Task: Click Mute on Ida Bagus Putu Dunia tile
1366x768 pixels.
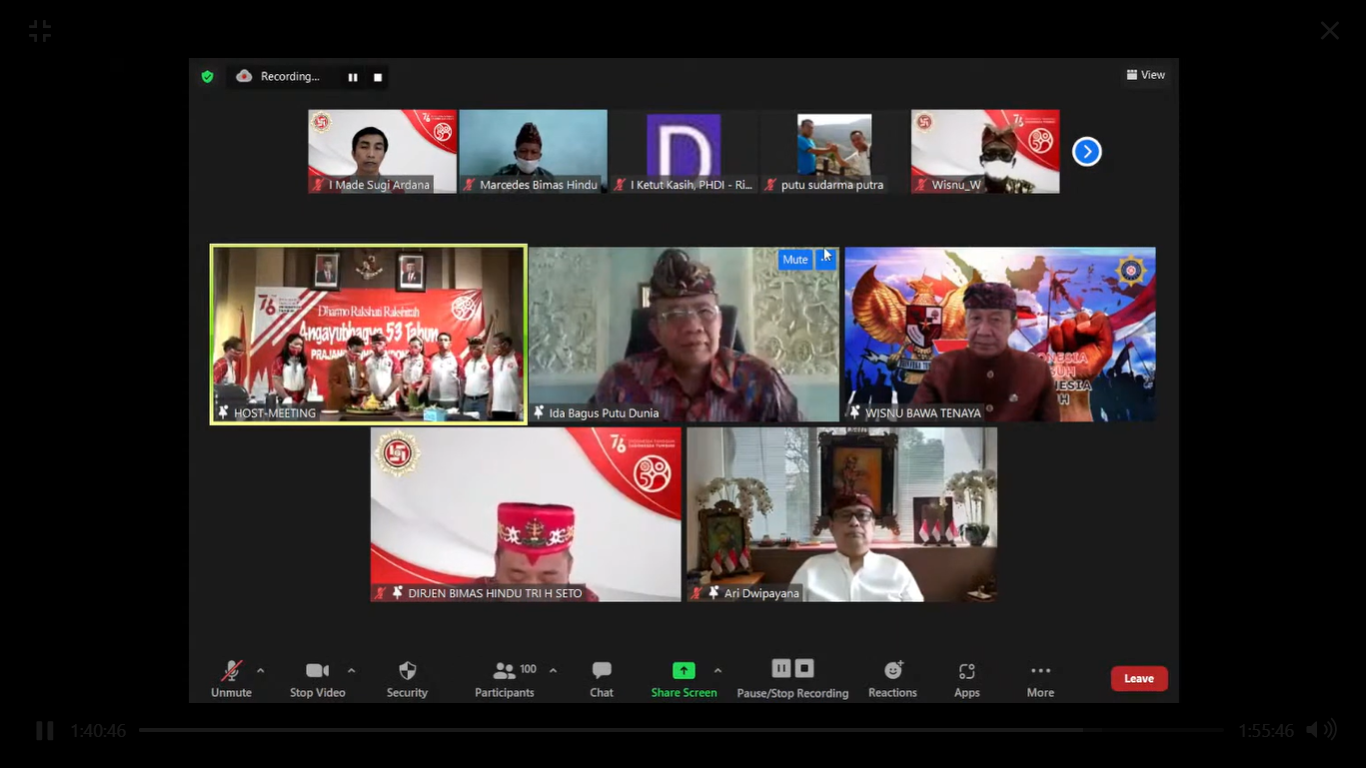Action: (795, 259)
